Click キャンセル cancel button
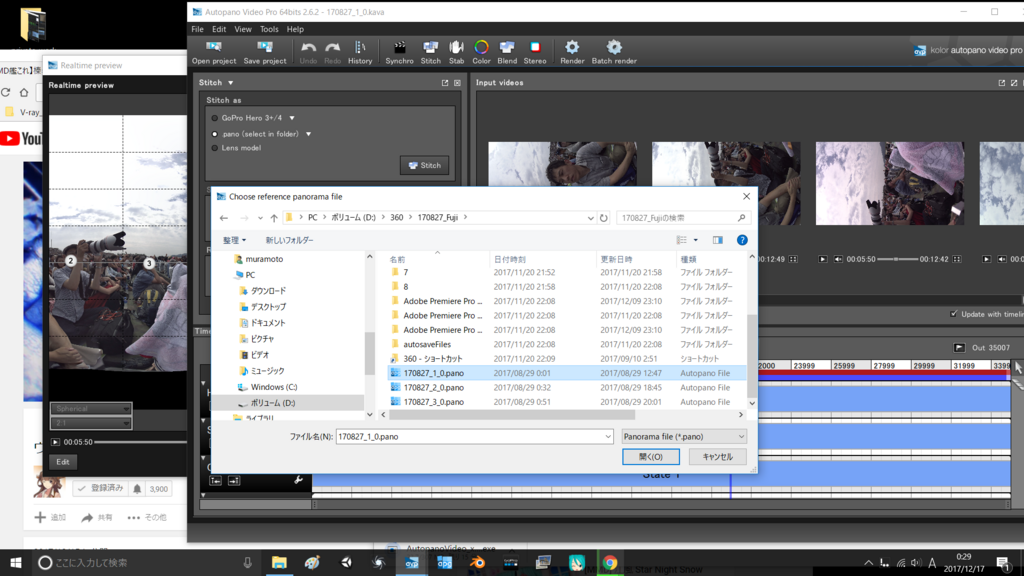The width and height of the screenshot is (1024, 576). pyautogui.click(x=717, y=456)
